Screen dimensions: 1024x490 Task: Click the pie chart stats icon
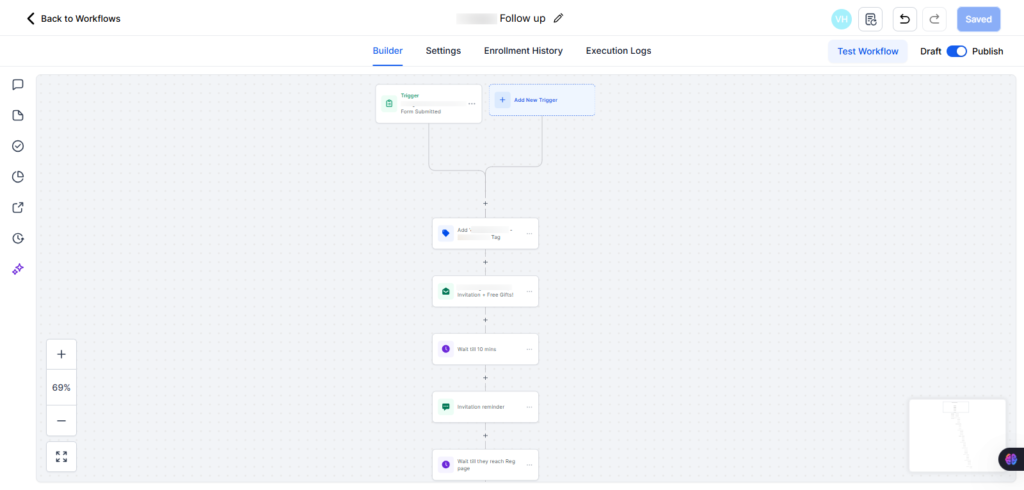tap(18, 177)
